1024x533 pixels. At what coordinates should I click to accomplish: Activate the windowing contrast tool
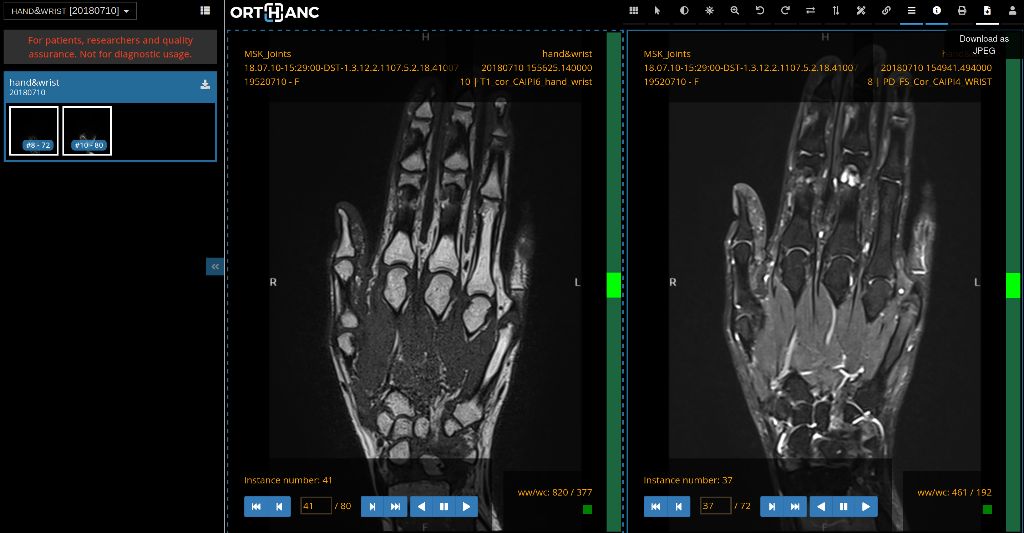point(684,11)
